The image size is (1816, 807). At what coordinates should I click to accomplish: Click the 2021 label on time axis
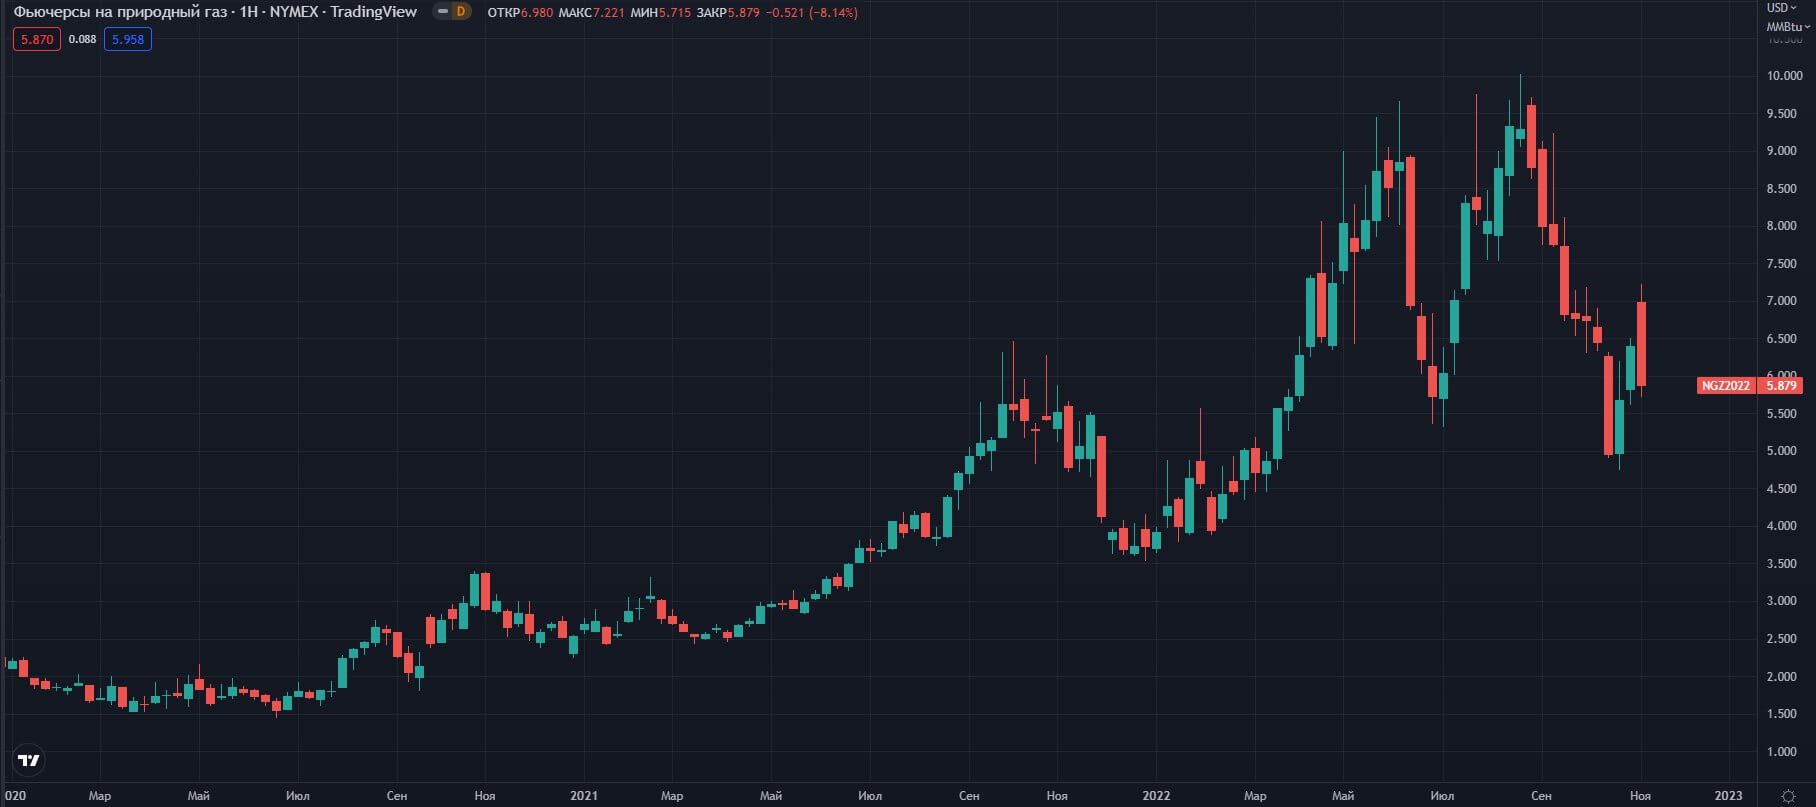click(x=584, y=796)
